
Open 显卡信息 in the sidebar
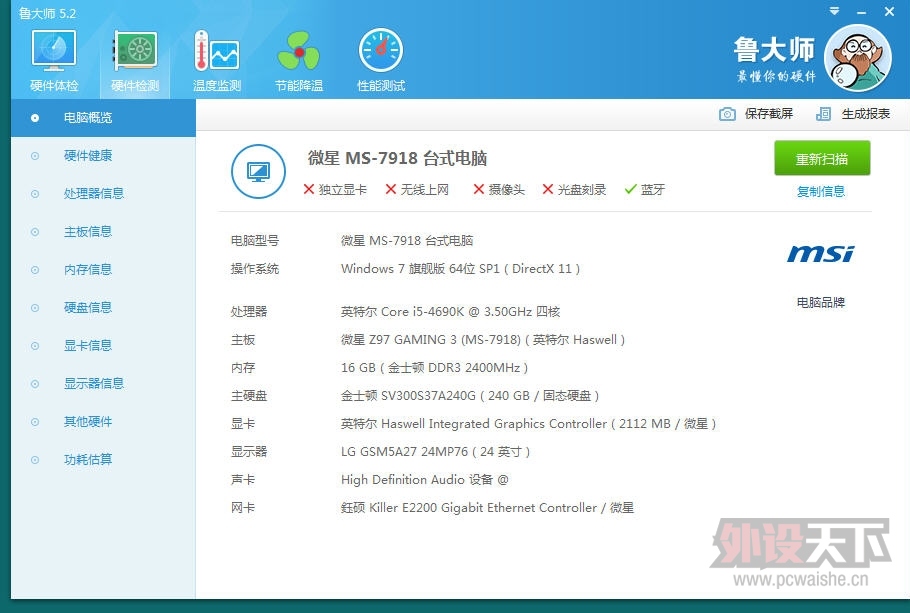[103, 345]
